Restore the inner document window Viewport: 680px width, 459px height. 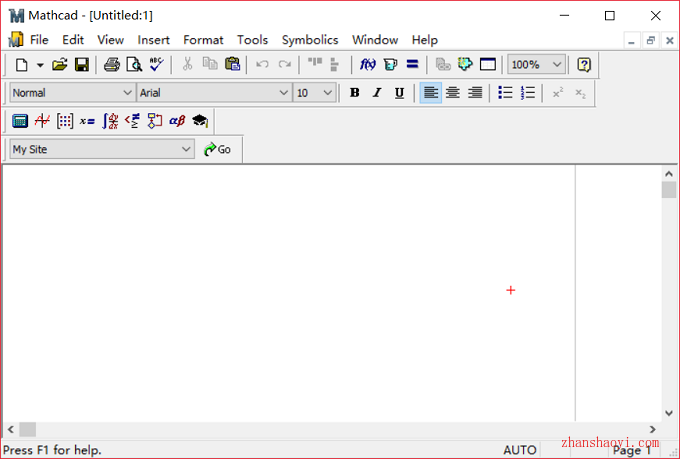click(x=651, y=41)
